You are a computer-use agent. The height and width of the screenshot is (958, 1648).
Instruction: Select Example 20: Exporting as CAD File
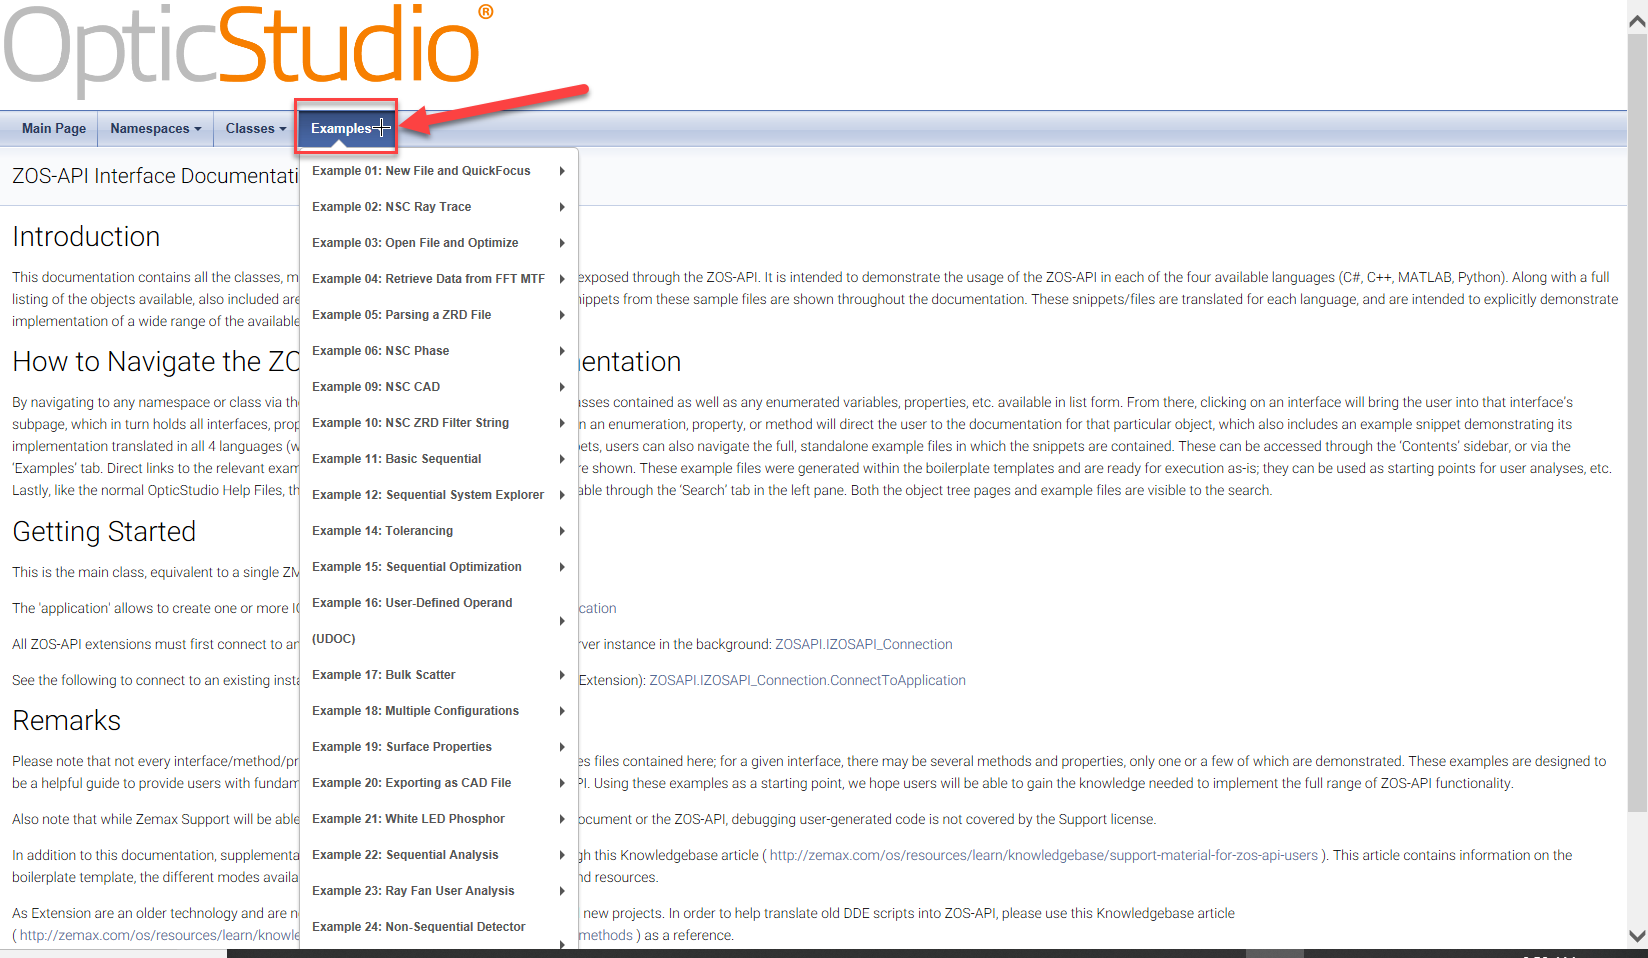point(439,783)
